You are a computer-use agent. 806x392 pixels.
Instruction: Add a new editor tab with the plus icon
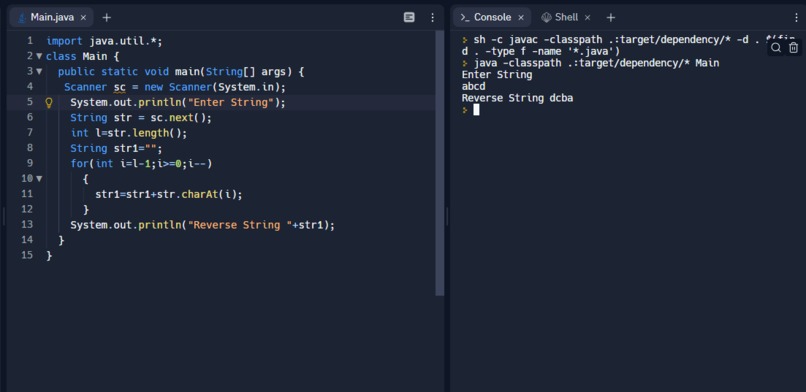pyautogui.click(x=106, y=17)
